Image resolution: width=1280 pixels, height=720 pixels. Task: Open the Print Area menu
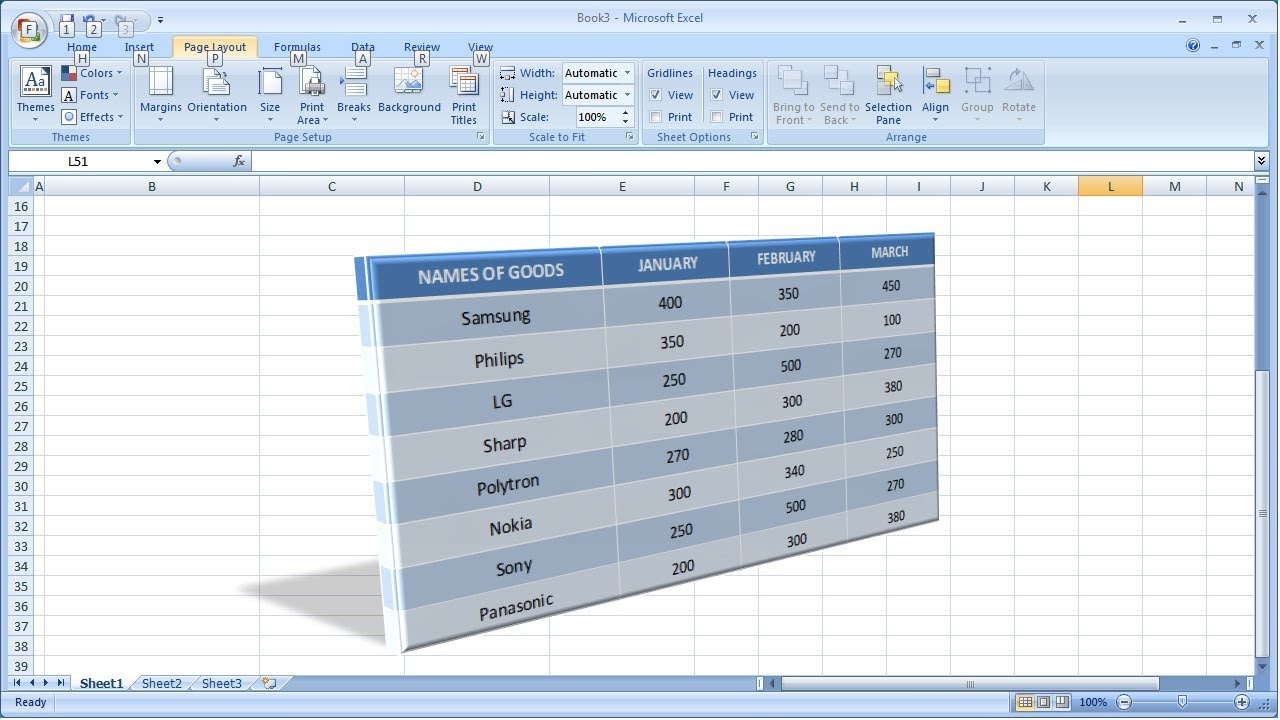click(312, 96)
